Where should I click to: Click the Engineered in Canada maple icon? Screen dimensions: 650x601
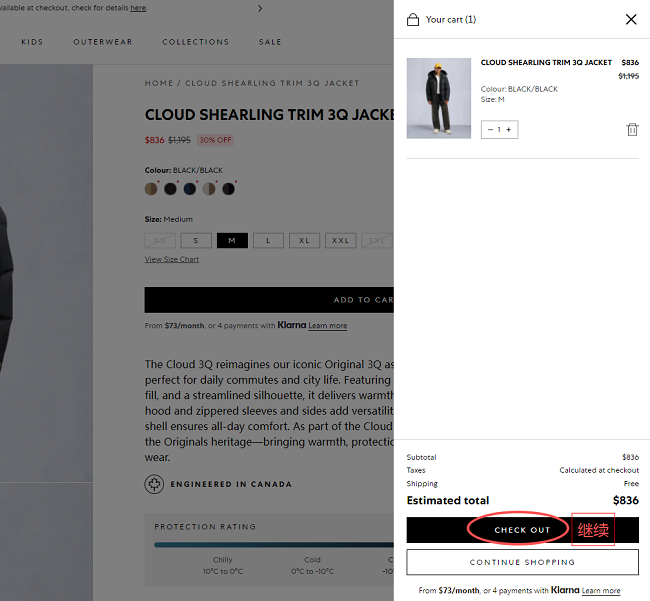[x=154, y=484]
